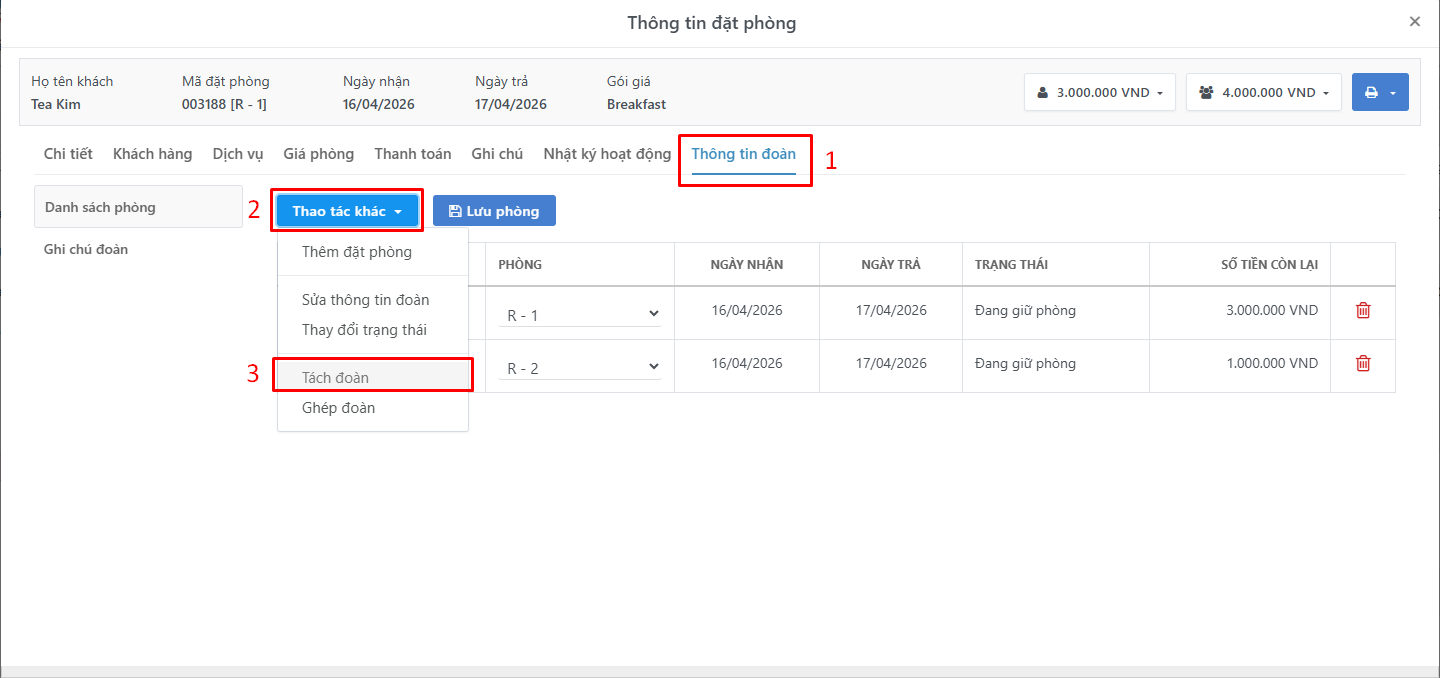The width and height of the screenshot is (1440, 678).
Task: Click the Lưu phòng button
Action: [494, 211]
